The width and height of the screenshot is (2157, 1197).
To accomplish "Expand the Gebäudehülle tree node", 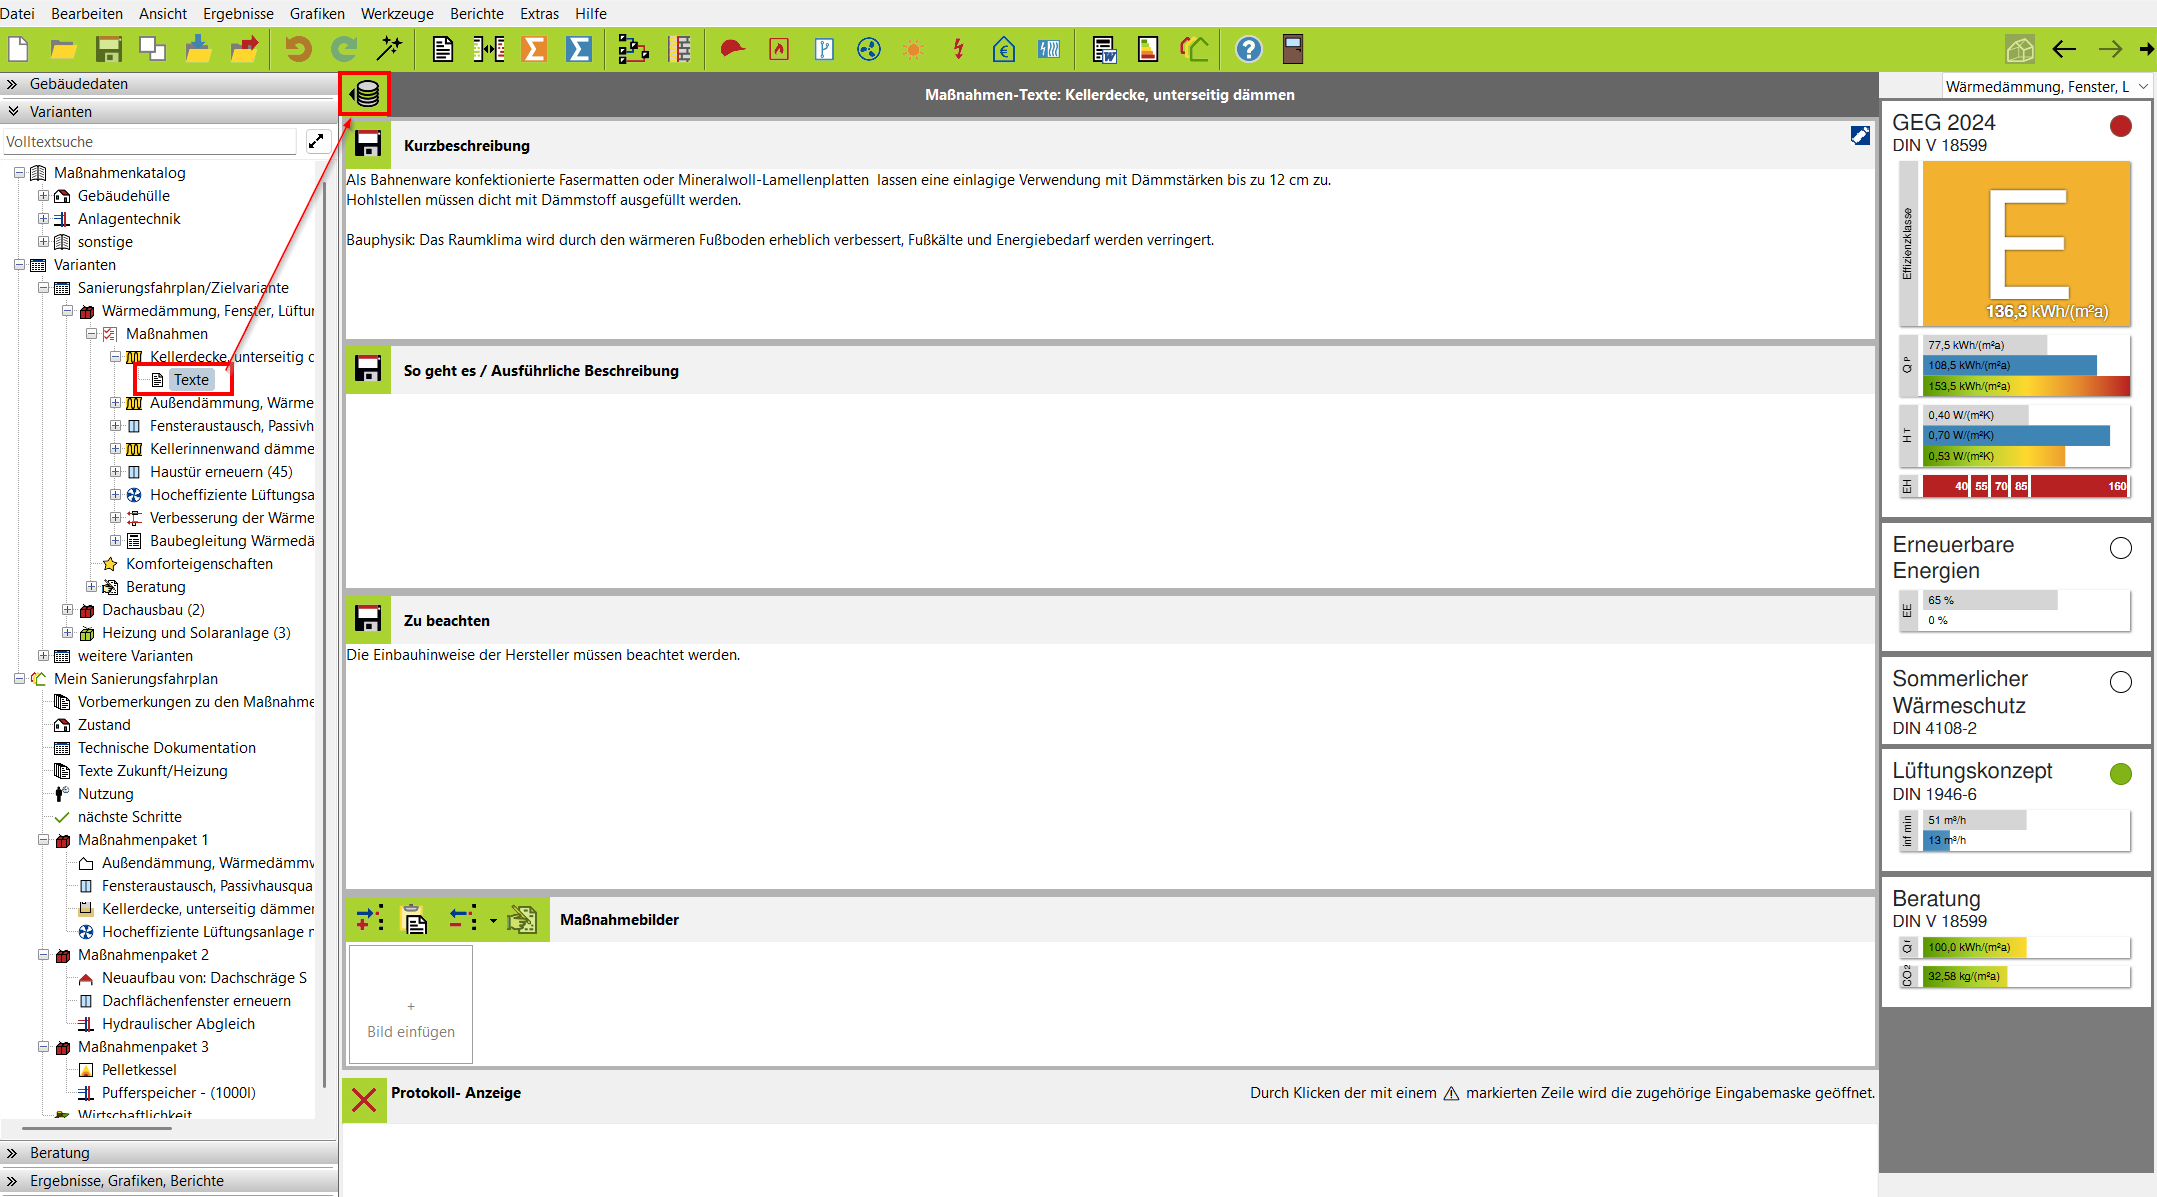I will pos(43,196).
